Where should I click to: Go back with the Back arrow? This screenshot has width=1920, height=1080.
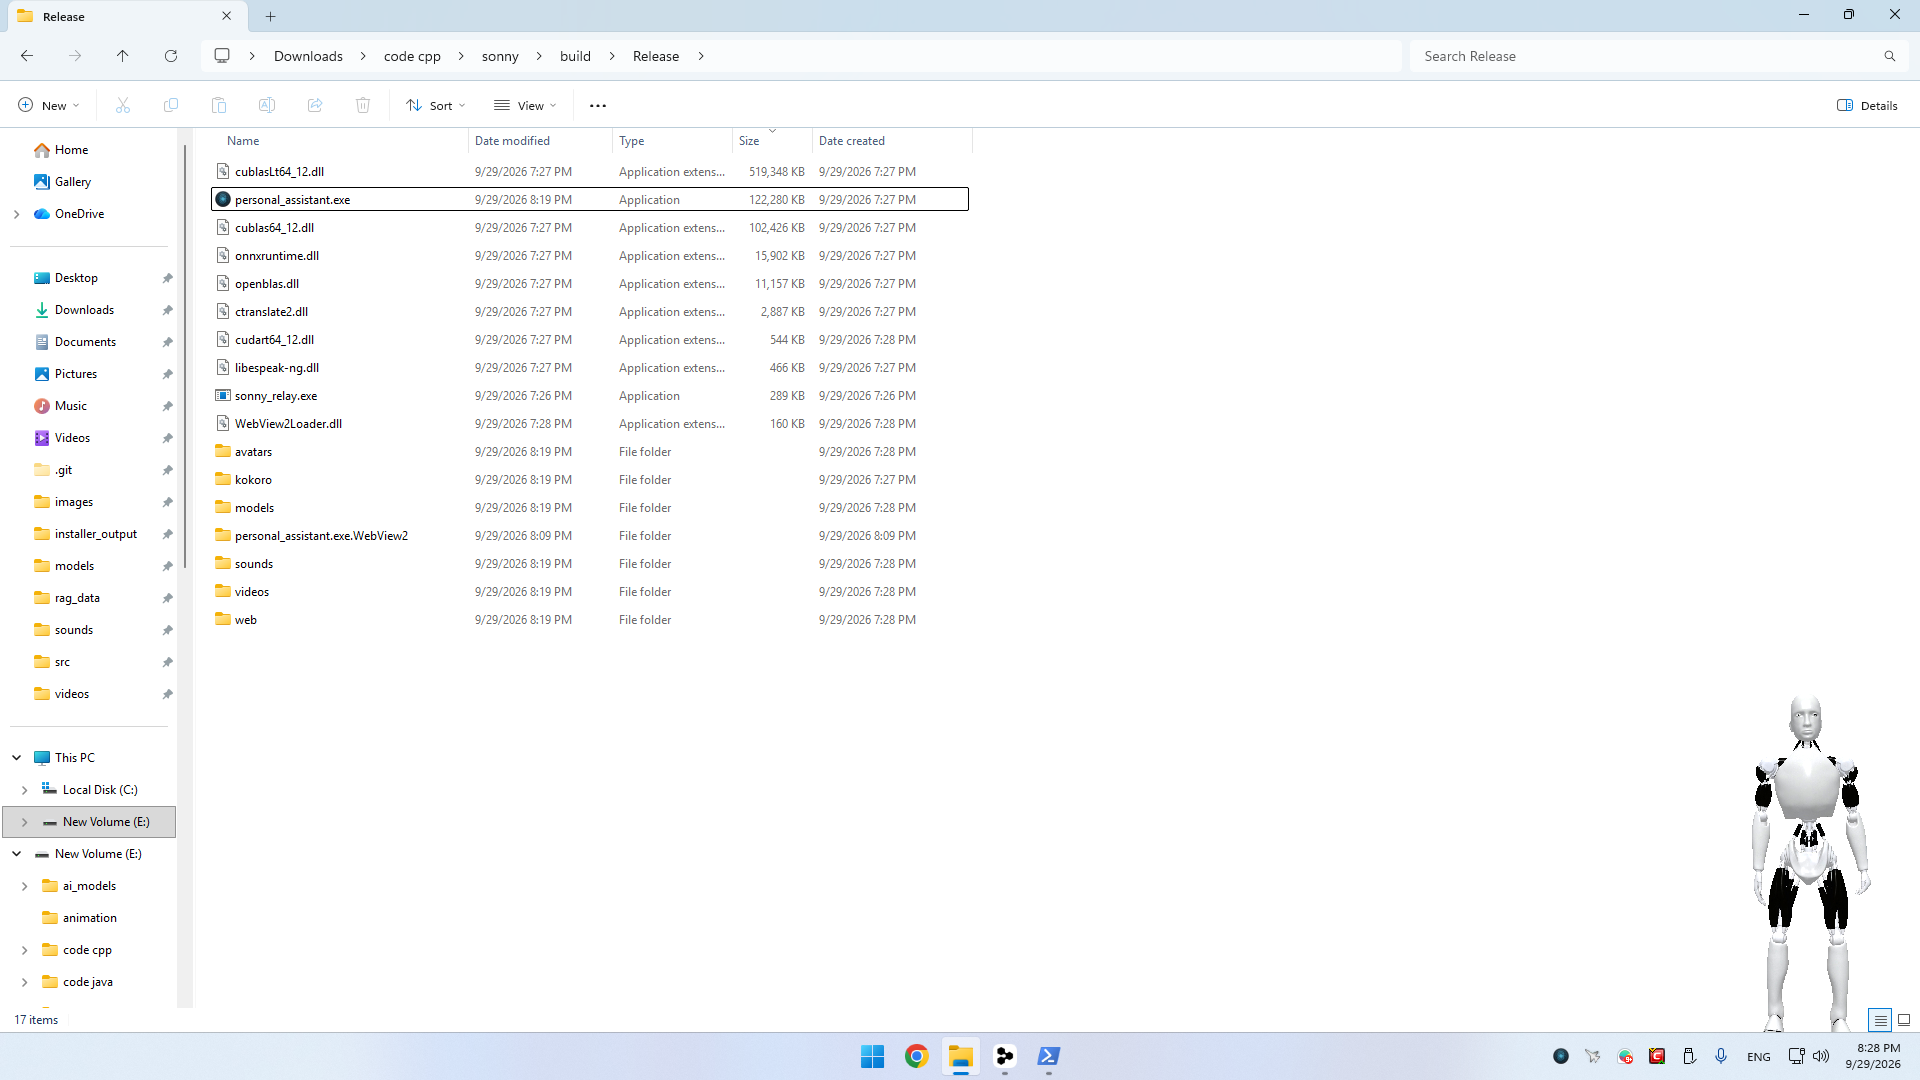point(27,56)
